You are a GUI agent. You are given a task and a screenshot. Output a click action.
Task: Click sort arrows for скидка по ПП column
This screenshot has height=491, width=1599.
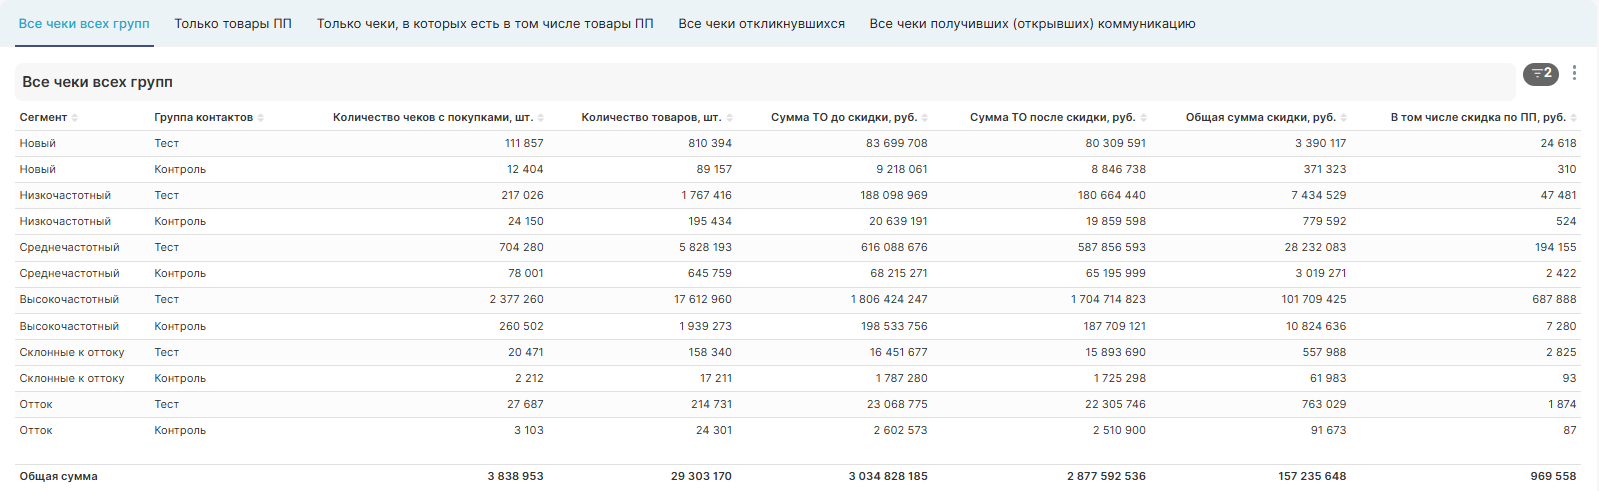1574,118
